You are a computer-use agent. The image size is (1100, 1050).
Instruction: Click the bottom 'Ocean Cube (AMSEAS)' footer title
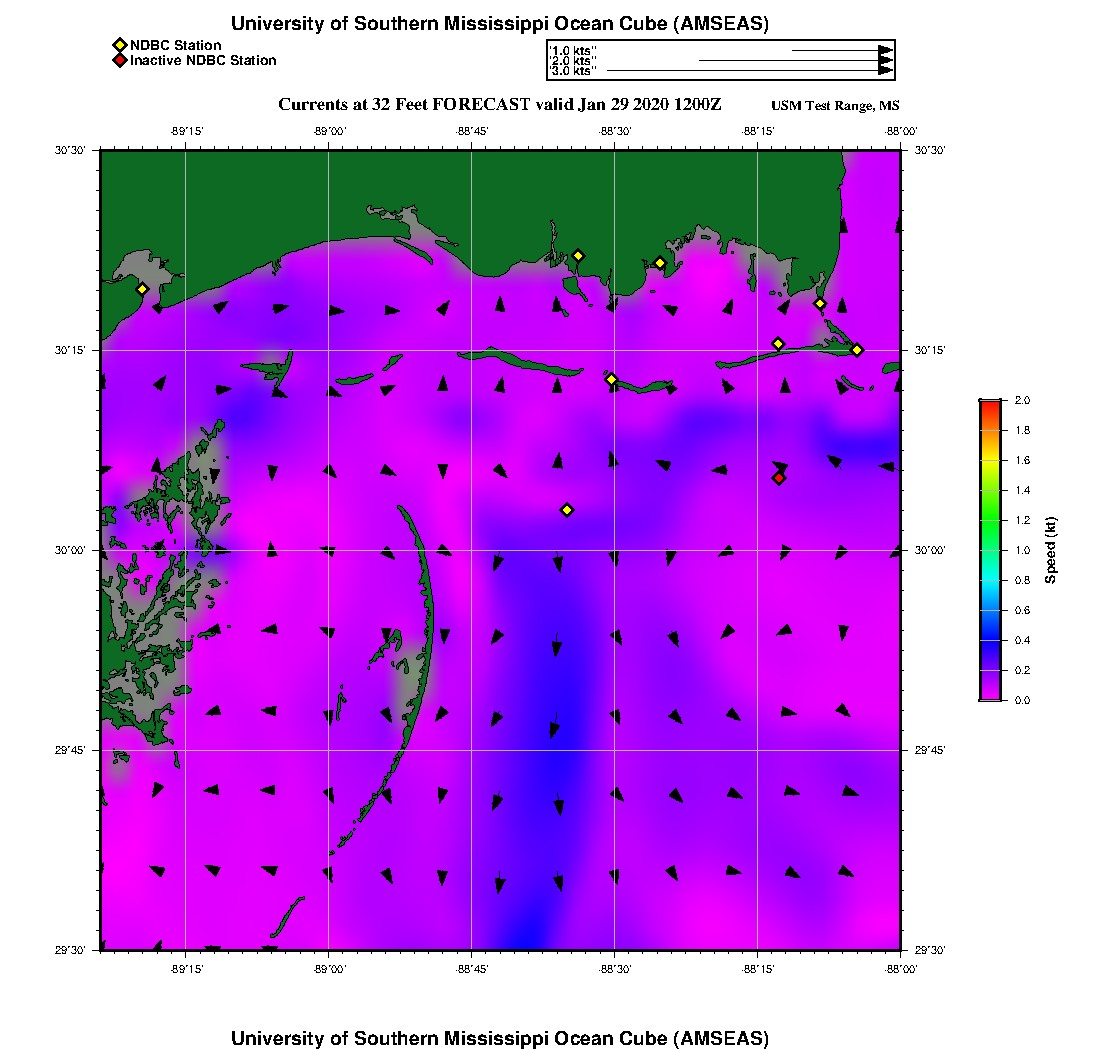[x=500, y=1038]
